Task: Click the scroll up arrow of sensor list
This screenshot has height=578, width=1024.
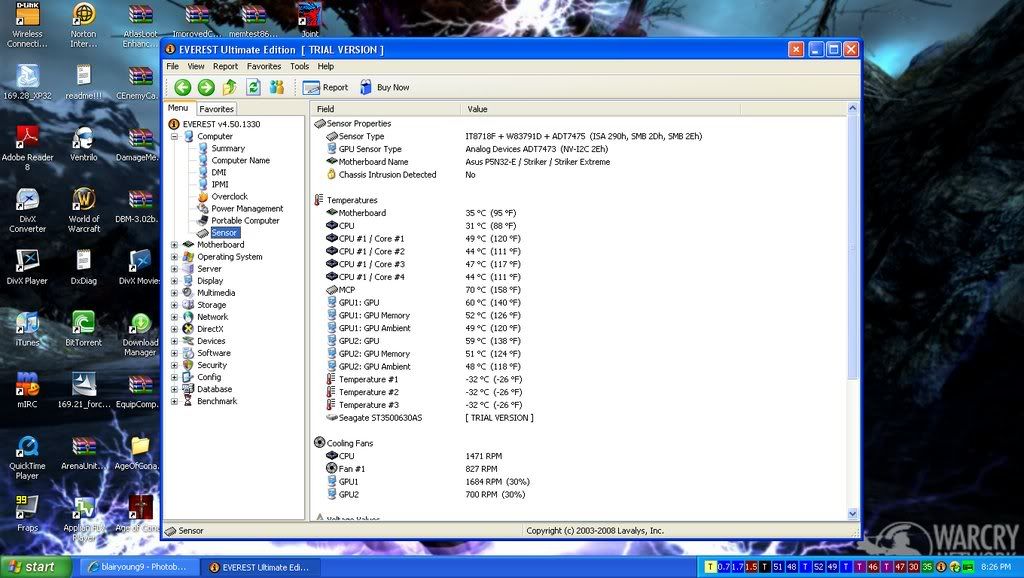Action: point(852,108)
